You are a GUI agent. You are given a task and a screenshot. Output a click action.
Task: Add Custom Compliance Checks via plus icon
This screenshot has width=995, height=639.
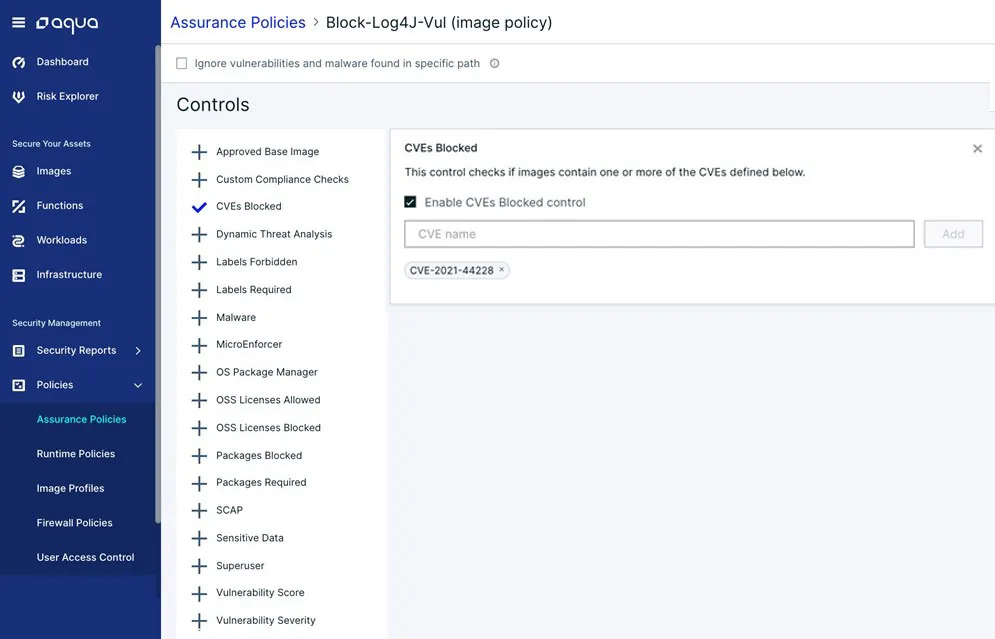199,180
